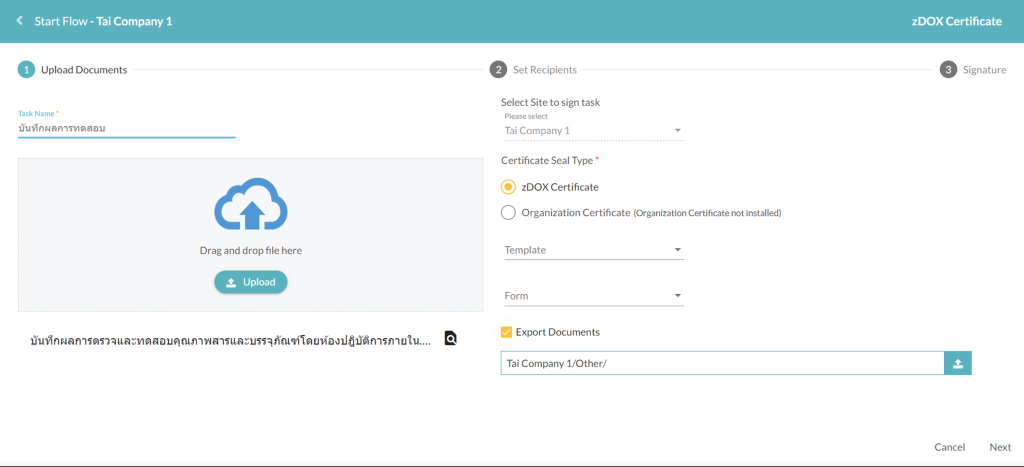Screen dimensions: 1024x467
Task: Open the site dropdown showing Tai Company 1
Action: [x=592, y=131]
